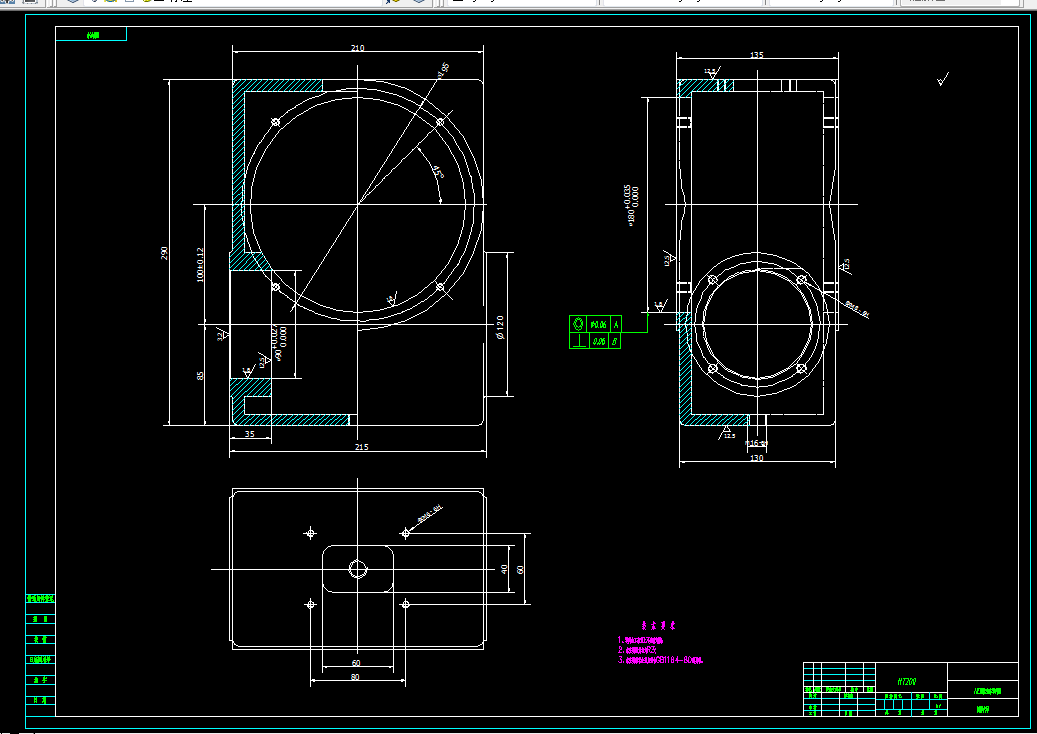Pick the 100±0.12 dimension label
This screenshot has width=1037, height=734.
[x=200, y=265]
